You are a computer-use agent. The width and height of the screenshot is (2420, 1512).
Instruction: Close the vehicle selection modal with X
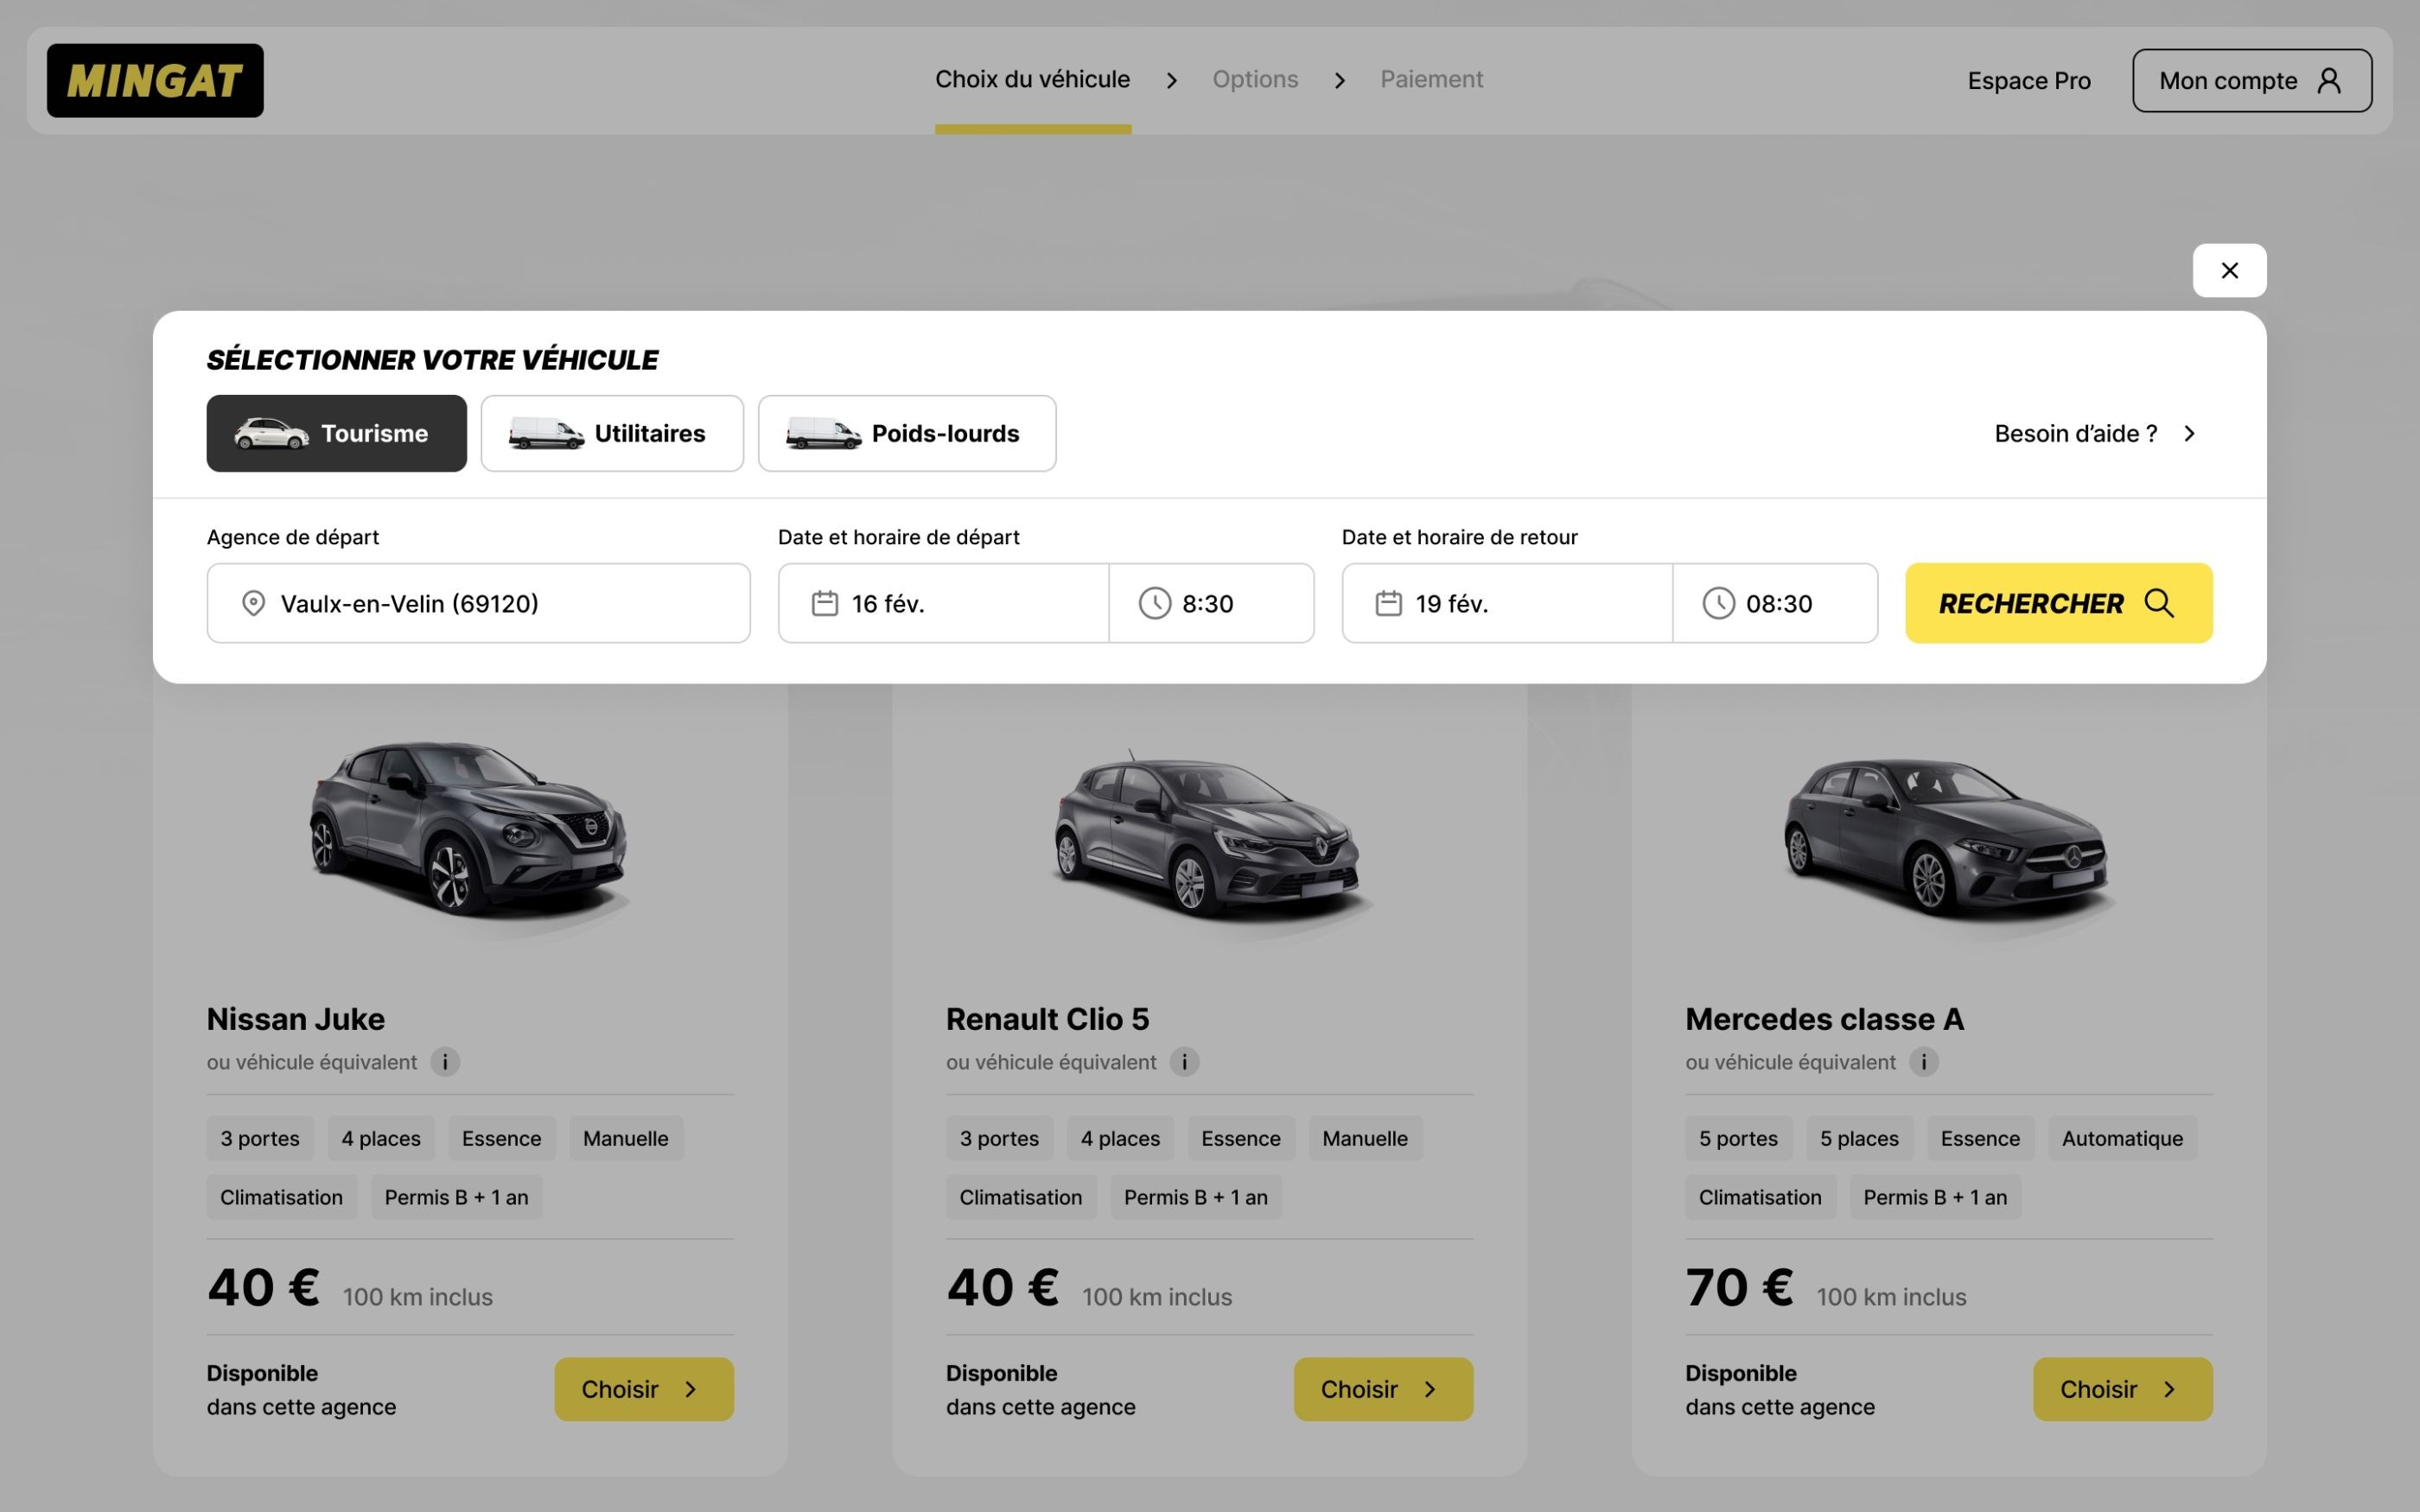(x=2229, y=270)
